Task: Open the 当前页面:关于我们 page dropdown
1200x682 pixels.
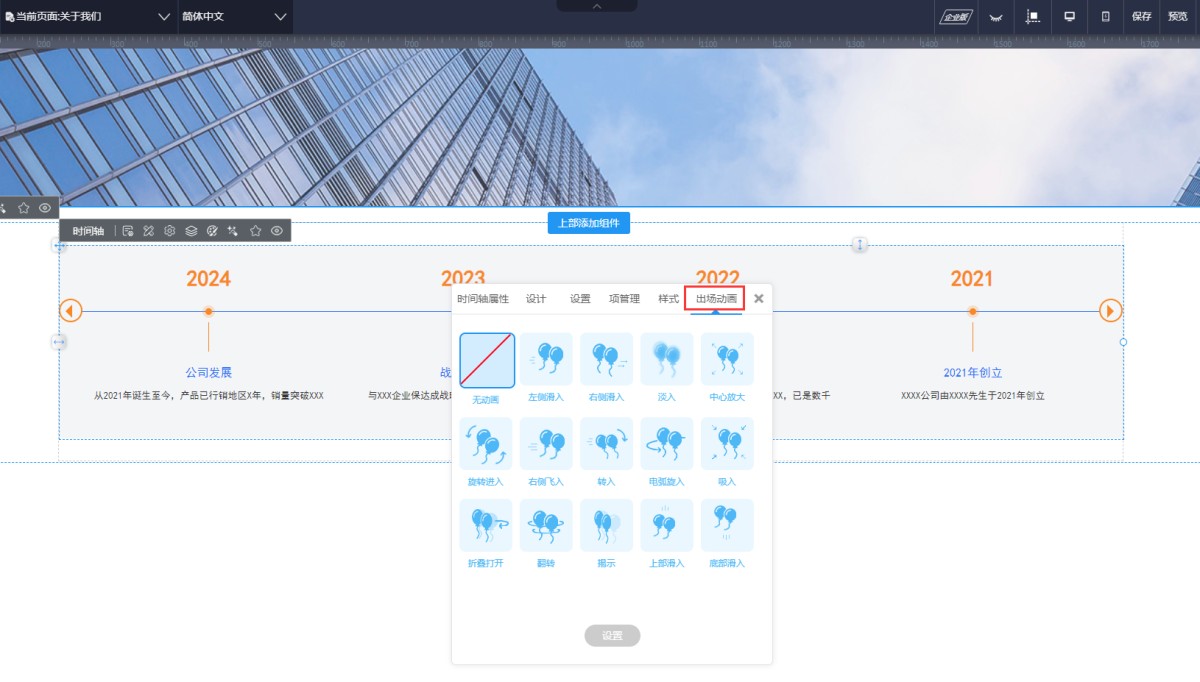Action: tap(88, 17)
